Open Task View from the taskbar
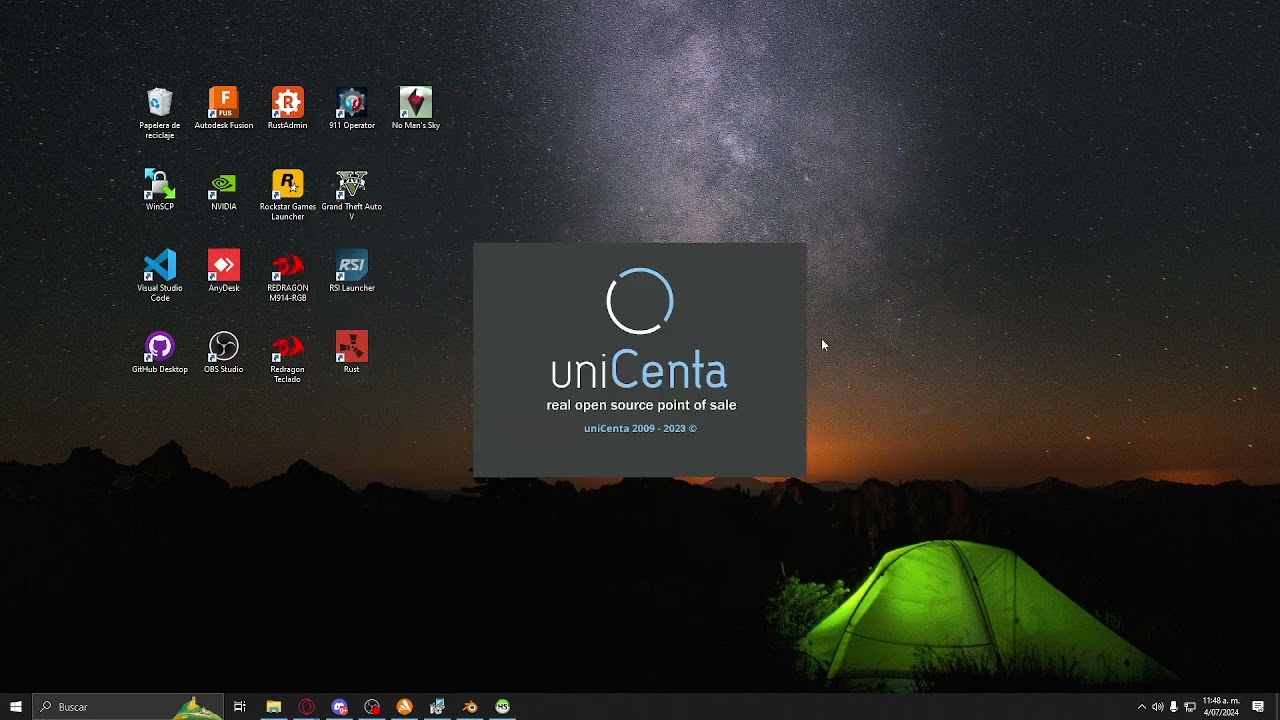Image resolution: width=1280 pixels, height=720 pixels. tap(240, 707)
